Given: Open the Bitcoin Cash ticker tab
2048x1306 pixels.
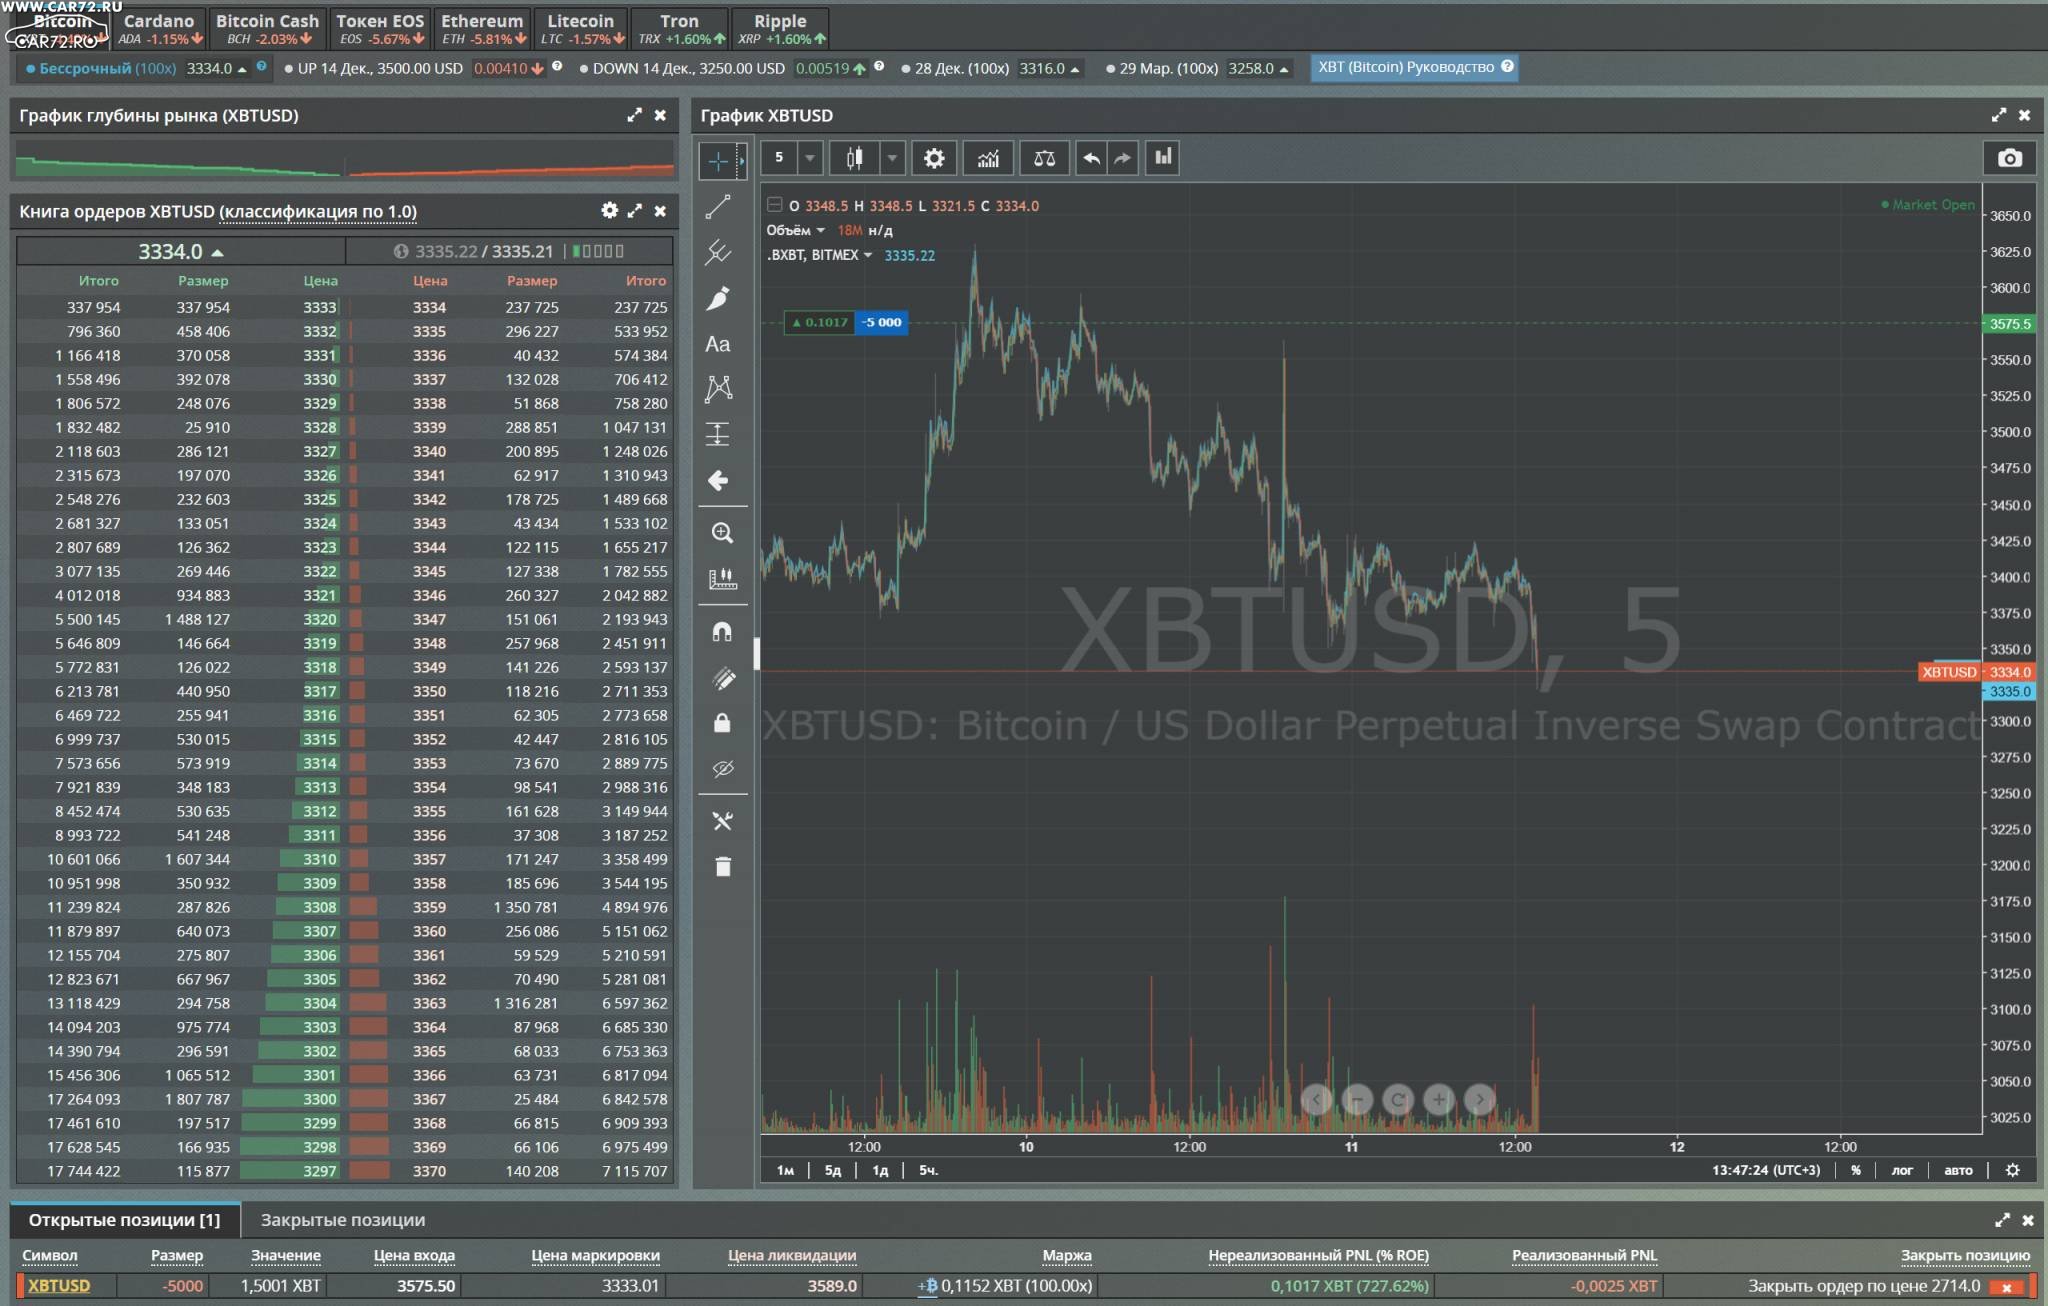Looking at the screenshot, I should [x=267, y=28].
